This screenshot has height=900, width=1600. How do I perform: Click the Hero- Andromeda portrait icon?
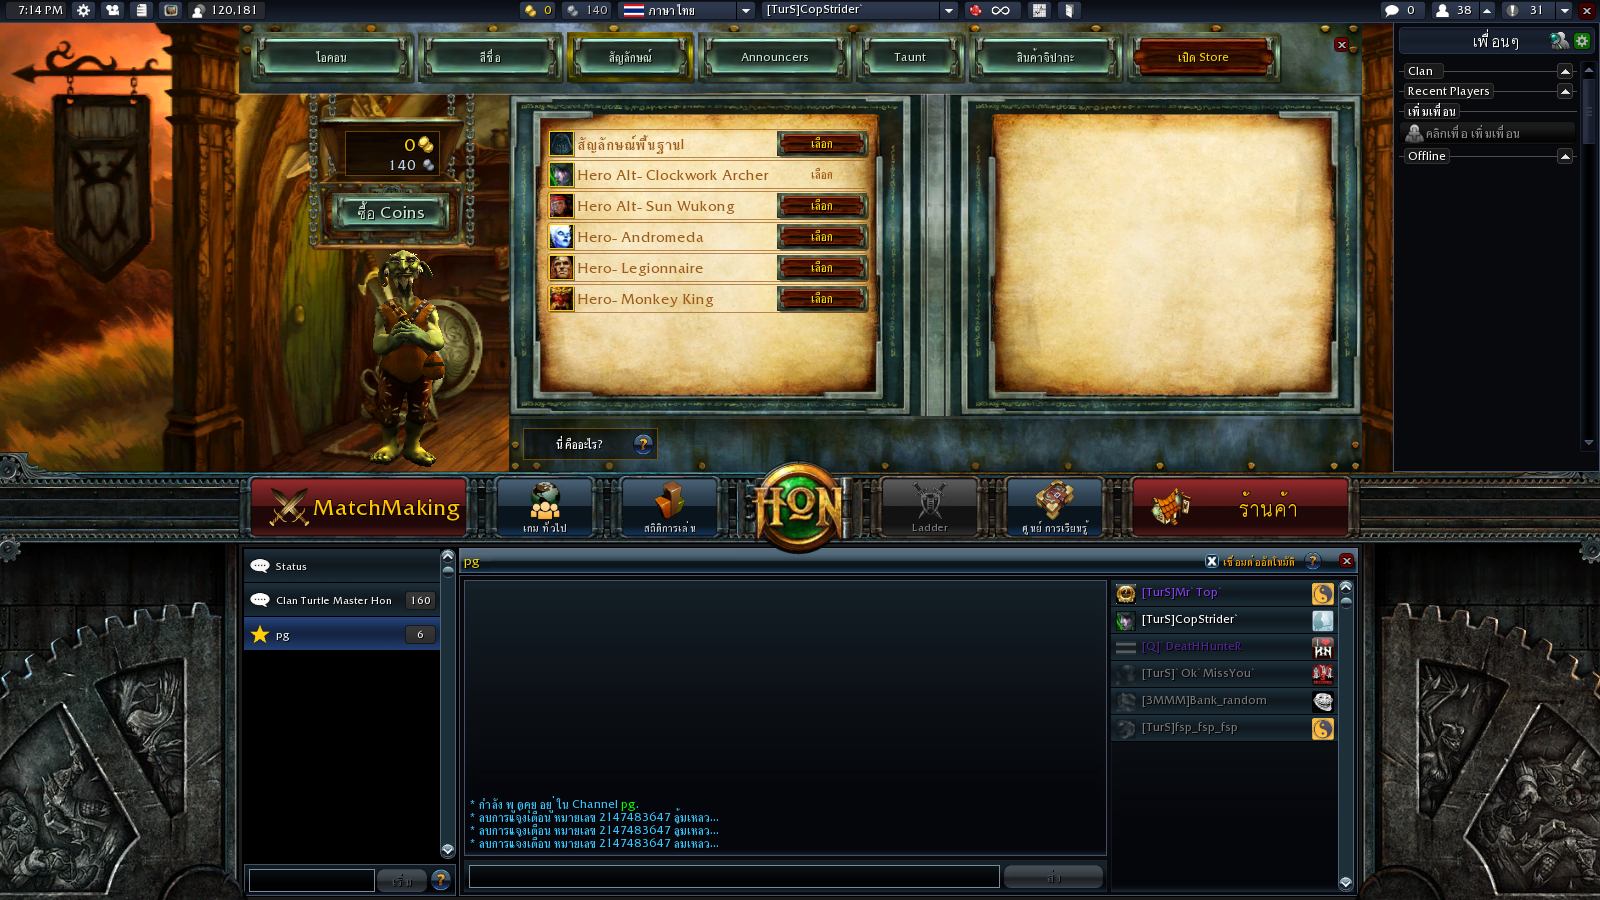point(561,237)
